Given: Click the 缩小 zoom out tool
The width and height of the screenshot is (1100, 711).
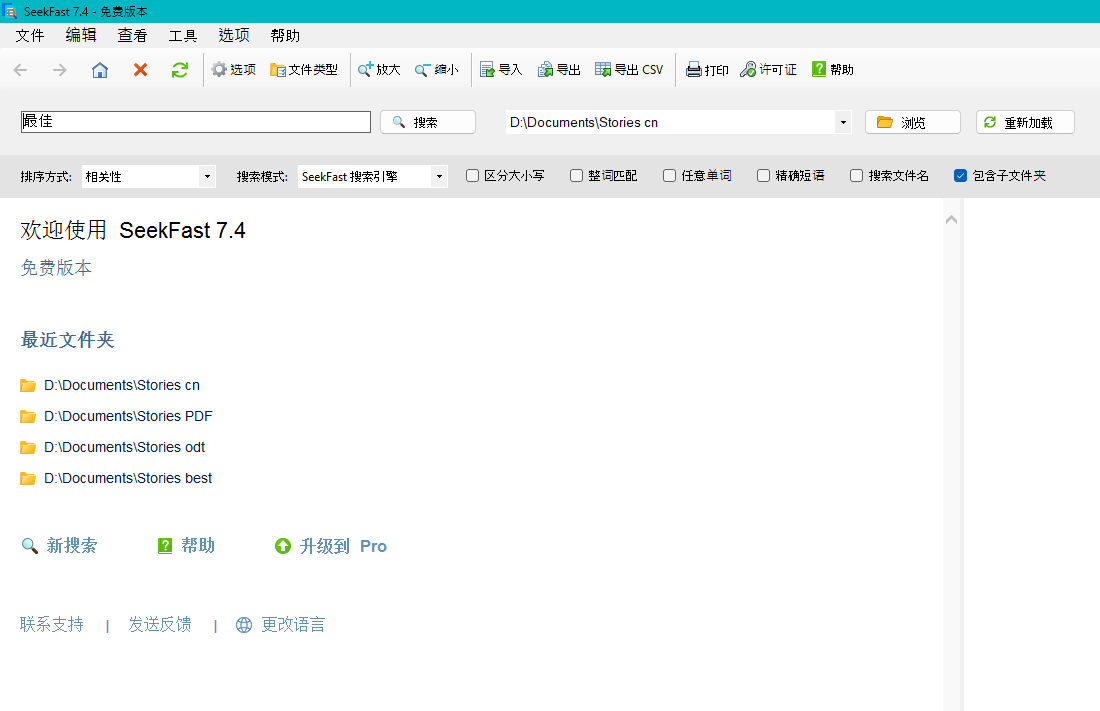Looking at the screenshot, I should (436, 69).
